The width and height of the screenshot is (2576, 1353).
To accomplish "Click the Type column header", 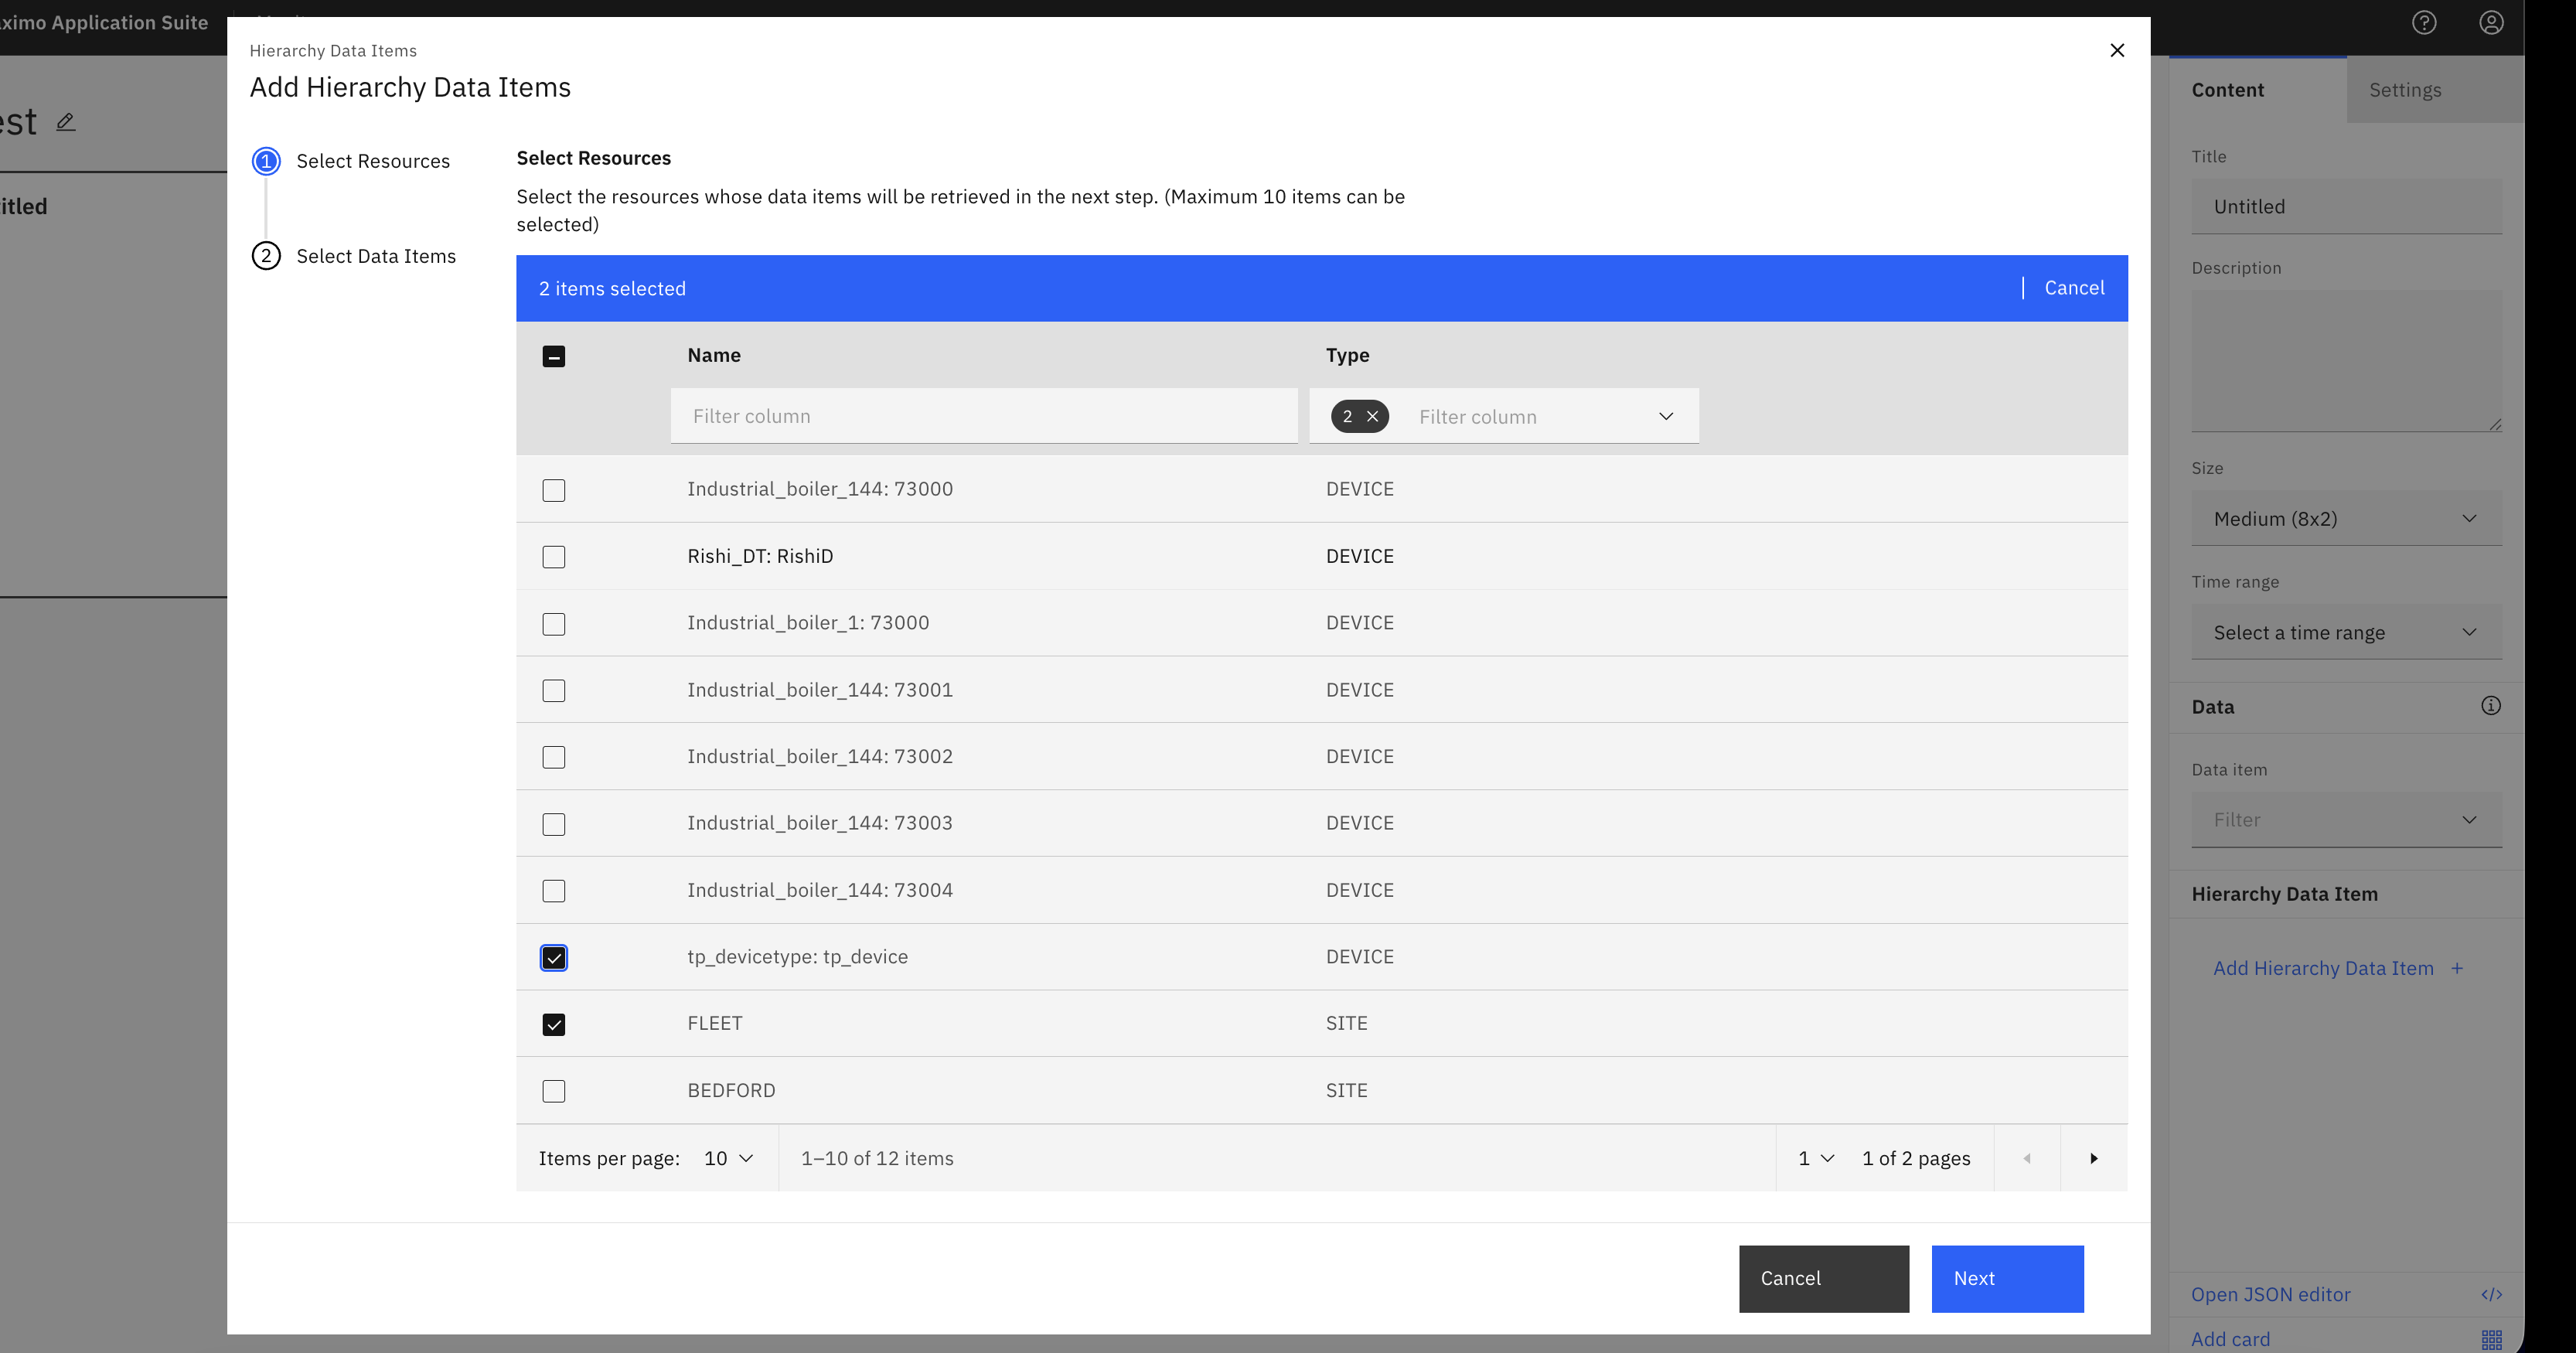I will [1347, 355].
